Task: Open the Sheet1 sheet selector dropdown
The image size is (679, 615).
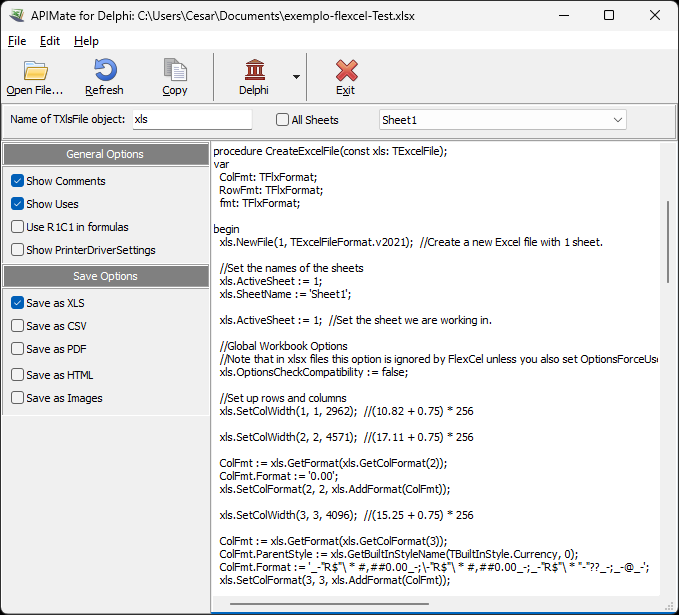Action: click(x=503, y=120)
